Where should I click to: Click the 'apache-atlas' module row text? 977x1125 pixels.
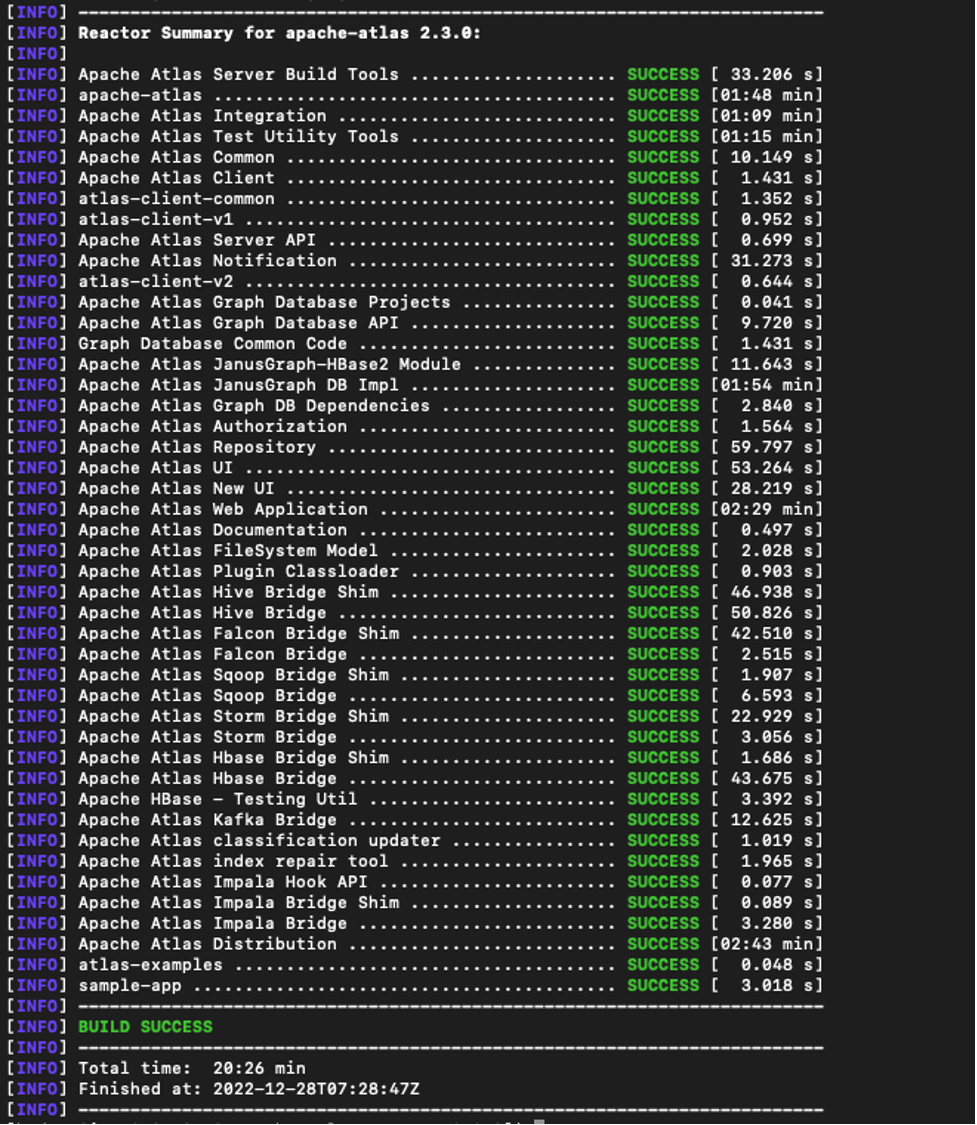[140, 95]
